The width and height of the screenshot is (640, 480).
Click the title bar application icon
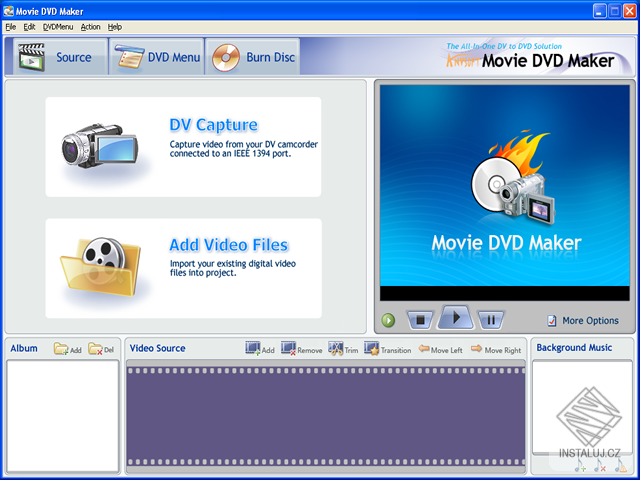coord(8,11)
